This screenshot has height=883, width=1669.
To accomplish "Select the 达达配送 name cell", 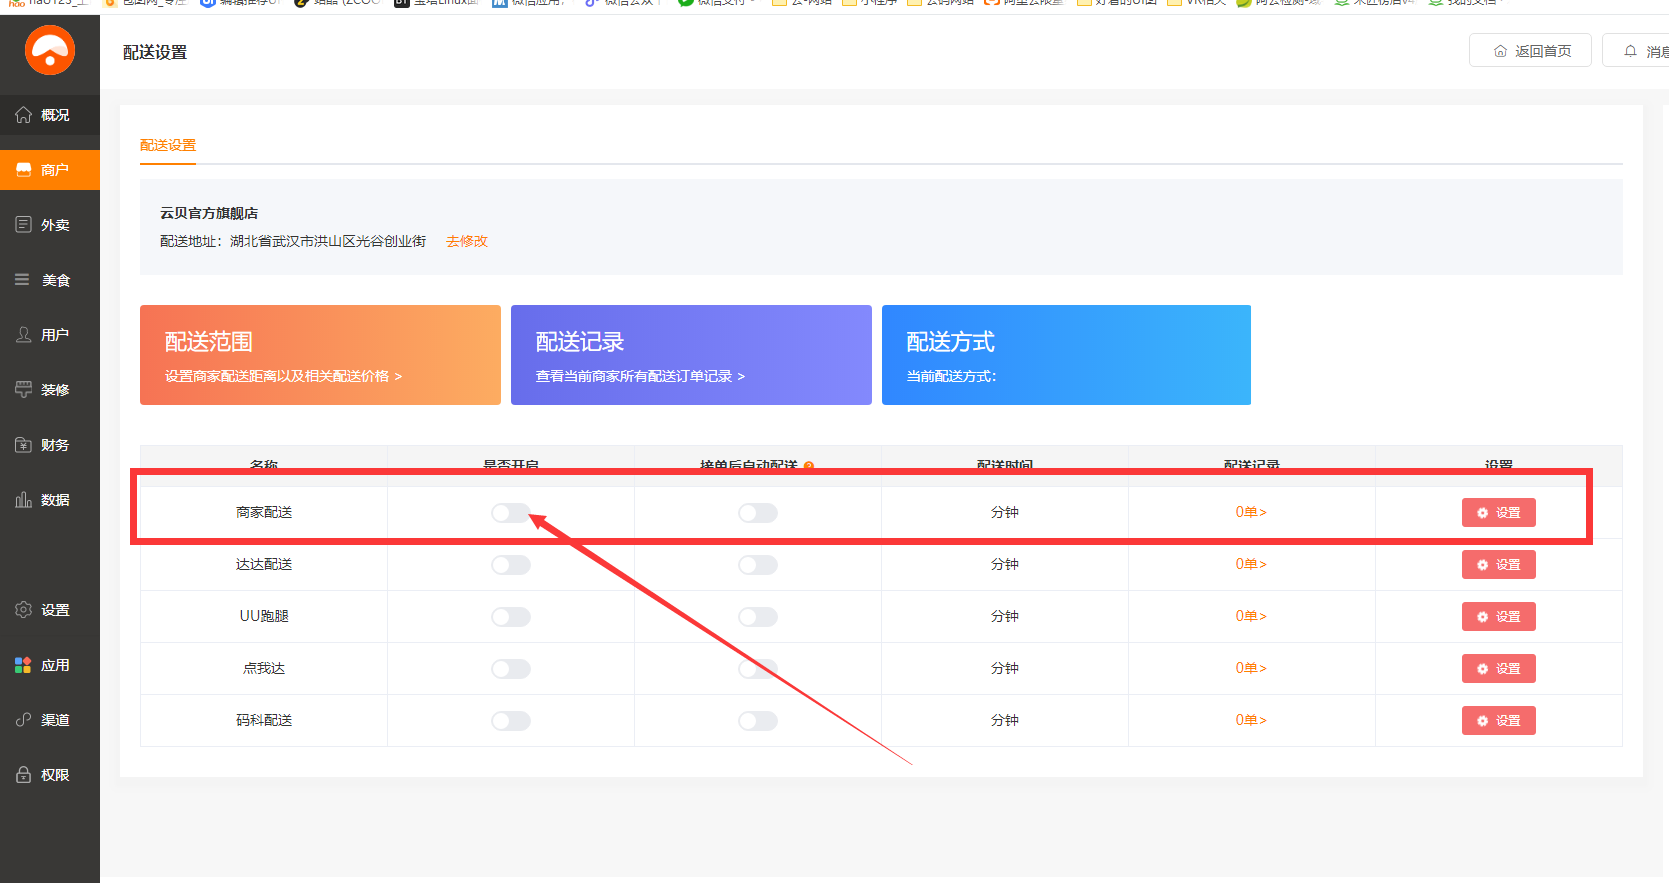I will tap(264, 564).
